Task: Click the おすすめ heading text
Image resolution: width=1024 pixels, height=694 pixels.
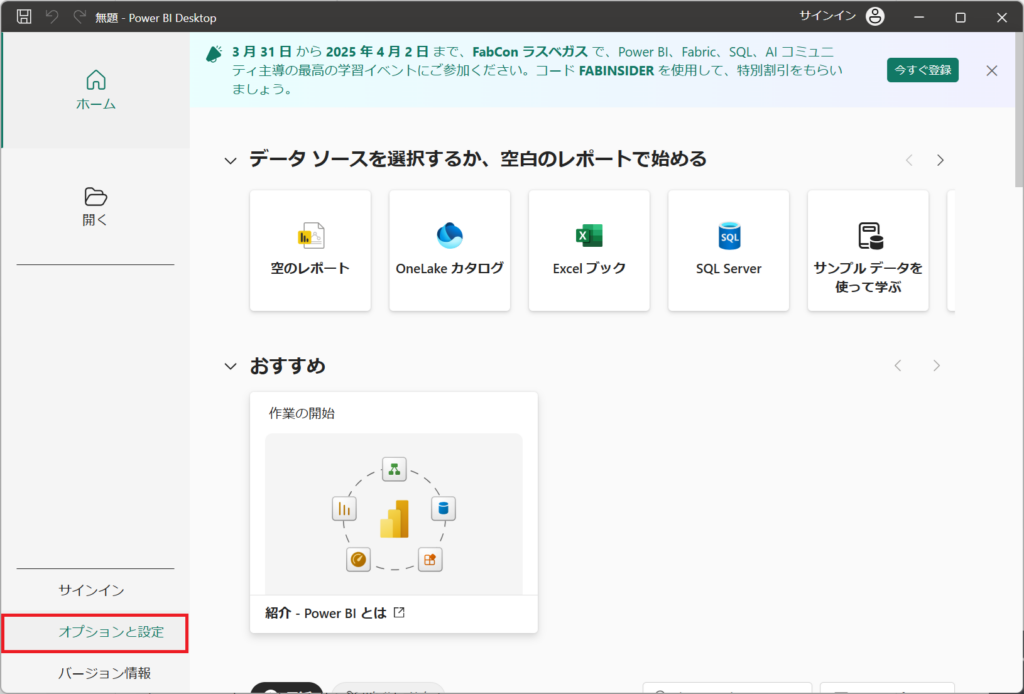Action: pos(287,366)
